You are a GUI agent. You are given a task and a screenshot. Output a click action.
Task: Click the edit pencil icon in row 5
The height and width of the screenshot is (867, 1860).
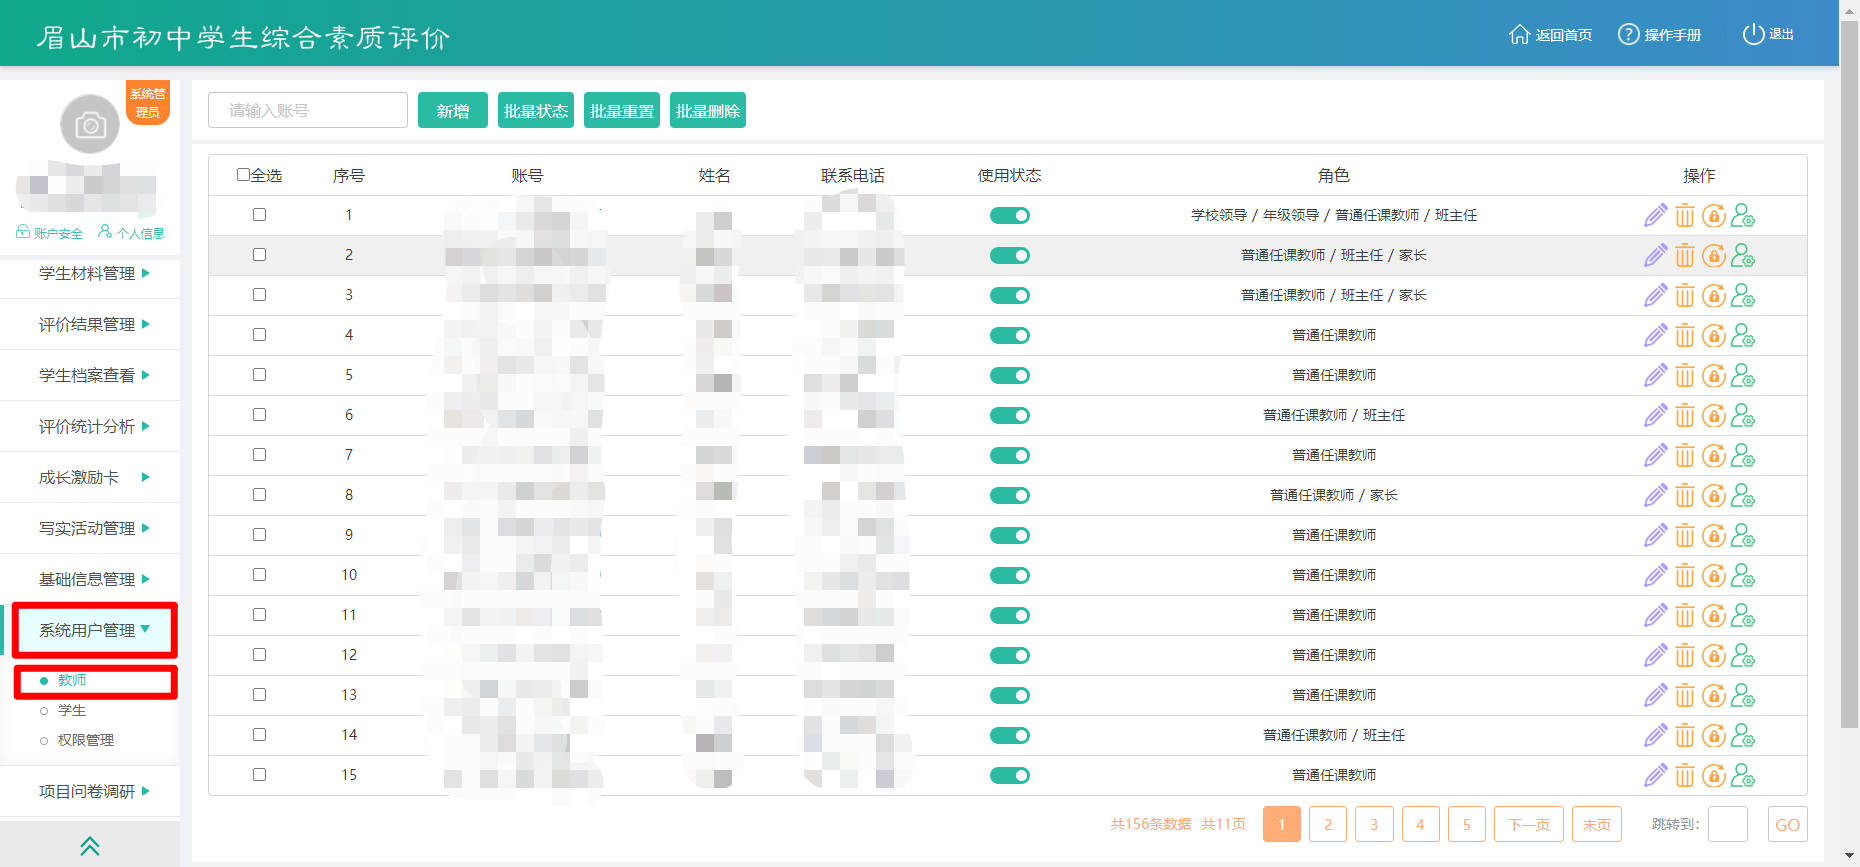pyautogui.click(x=1655, y=375)
